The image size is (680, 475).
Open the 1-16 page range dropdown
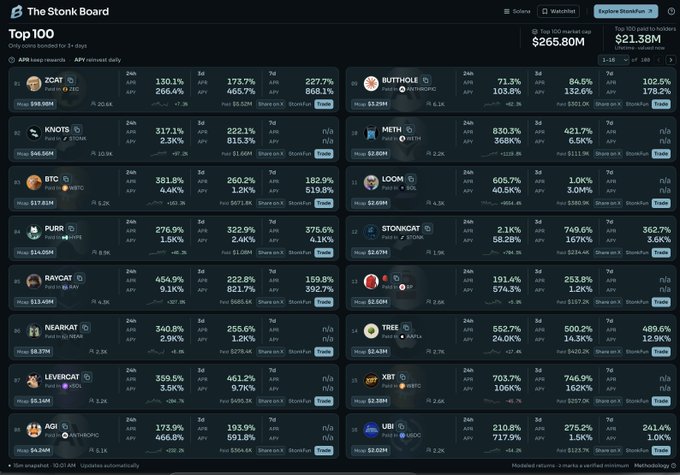(613, 60)
